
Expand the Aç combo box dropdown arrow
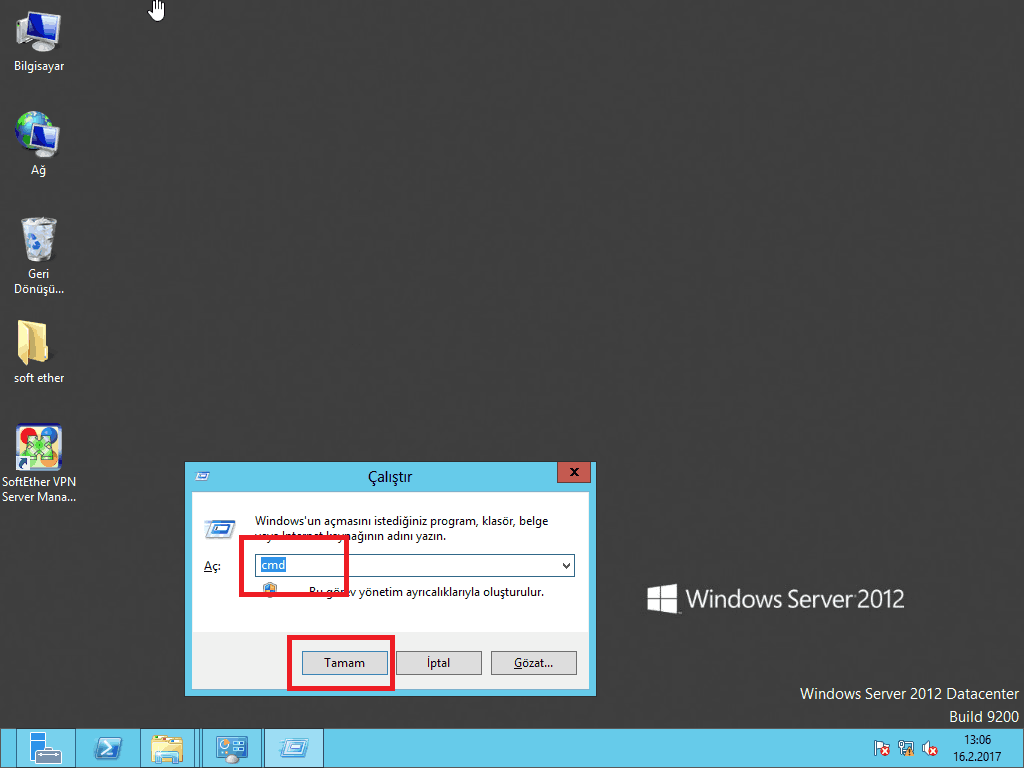[567, 566]
